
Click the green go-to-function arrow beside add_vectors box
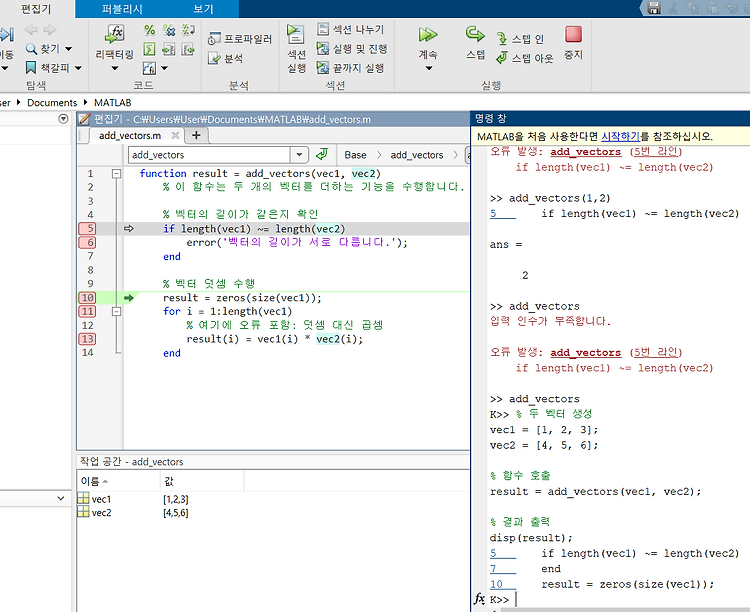322,154
